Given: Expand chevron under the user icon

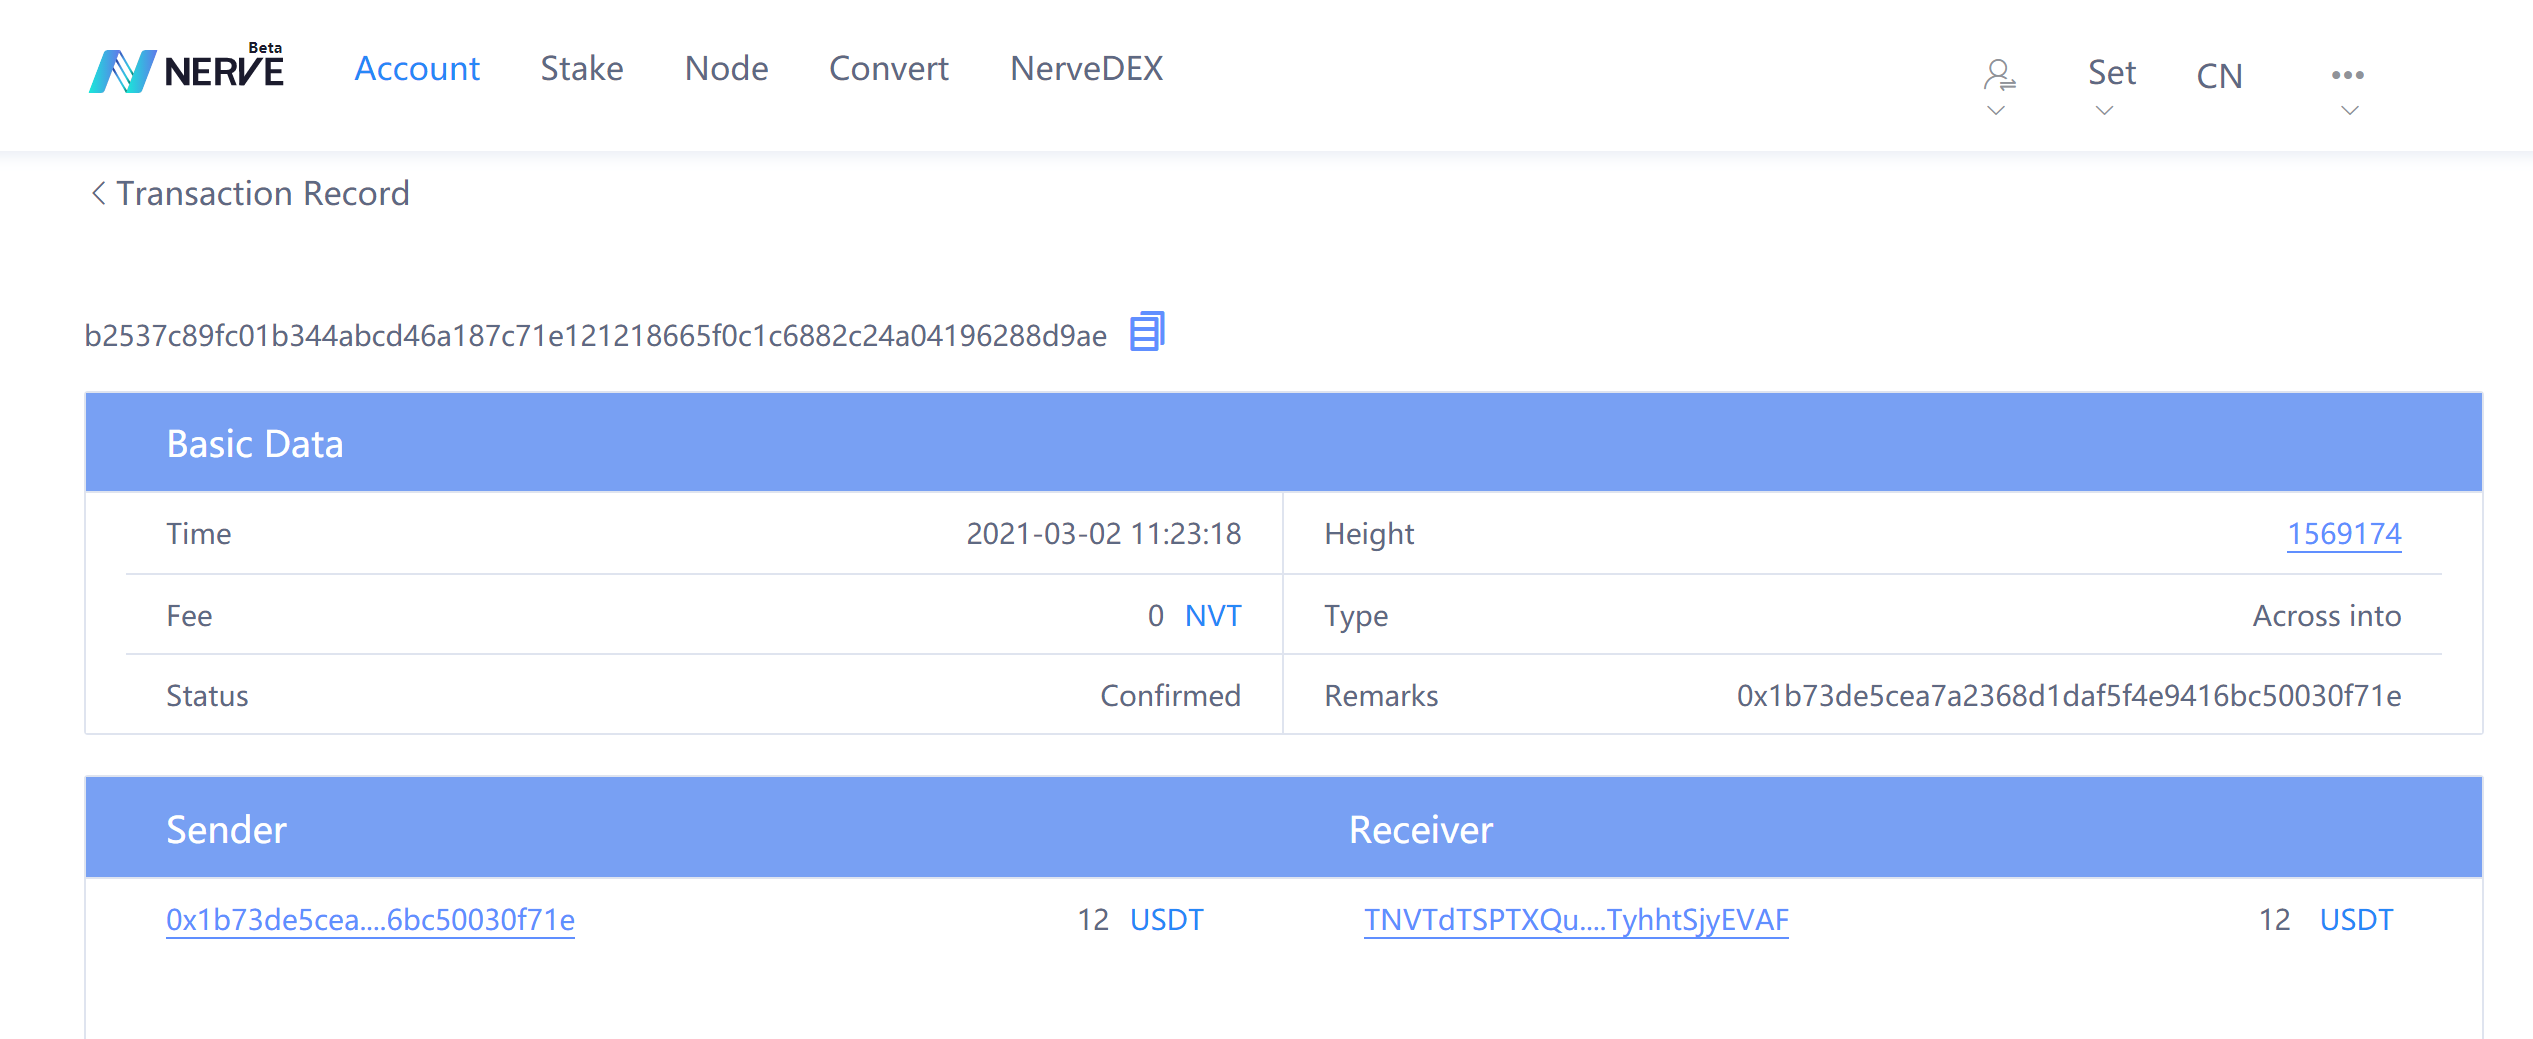Looking at the screenshot, I should pyautogui.click(x=1996, y=111).
